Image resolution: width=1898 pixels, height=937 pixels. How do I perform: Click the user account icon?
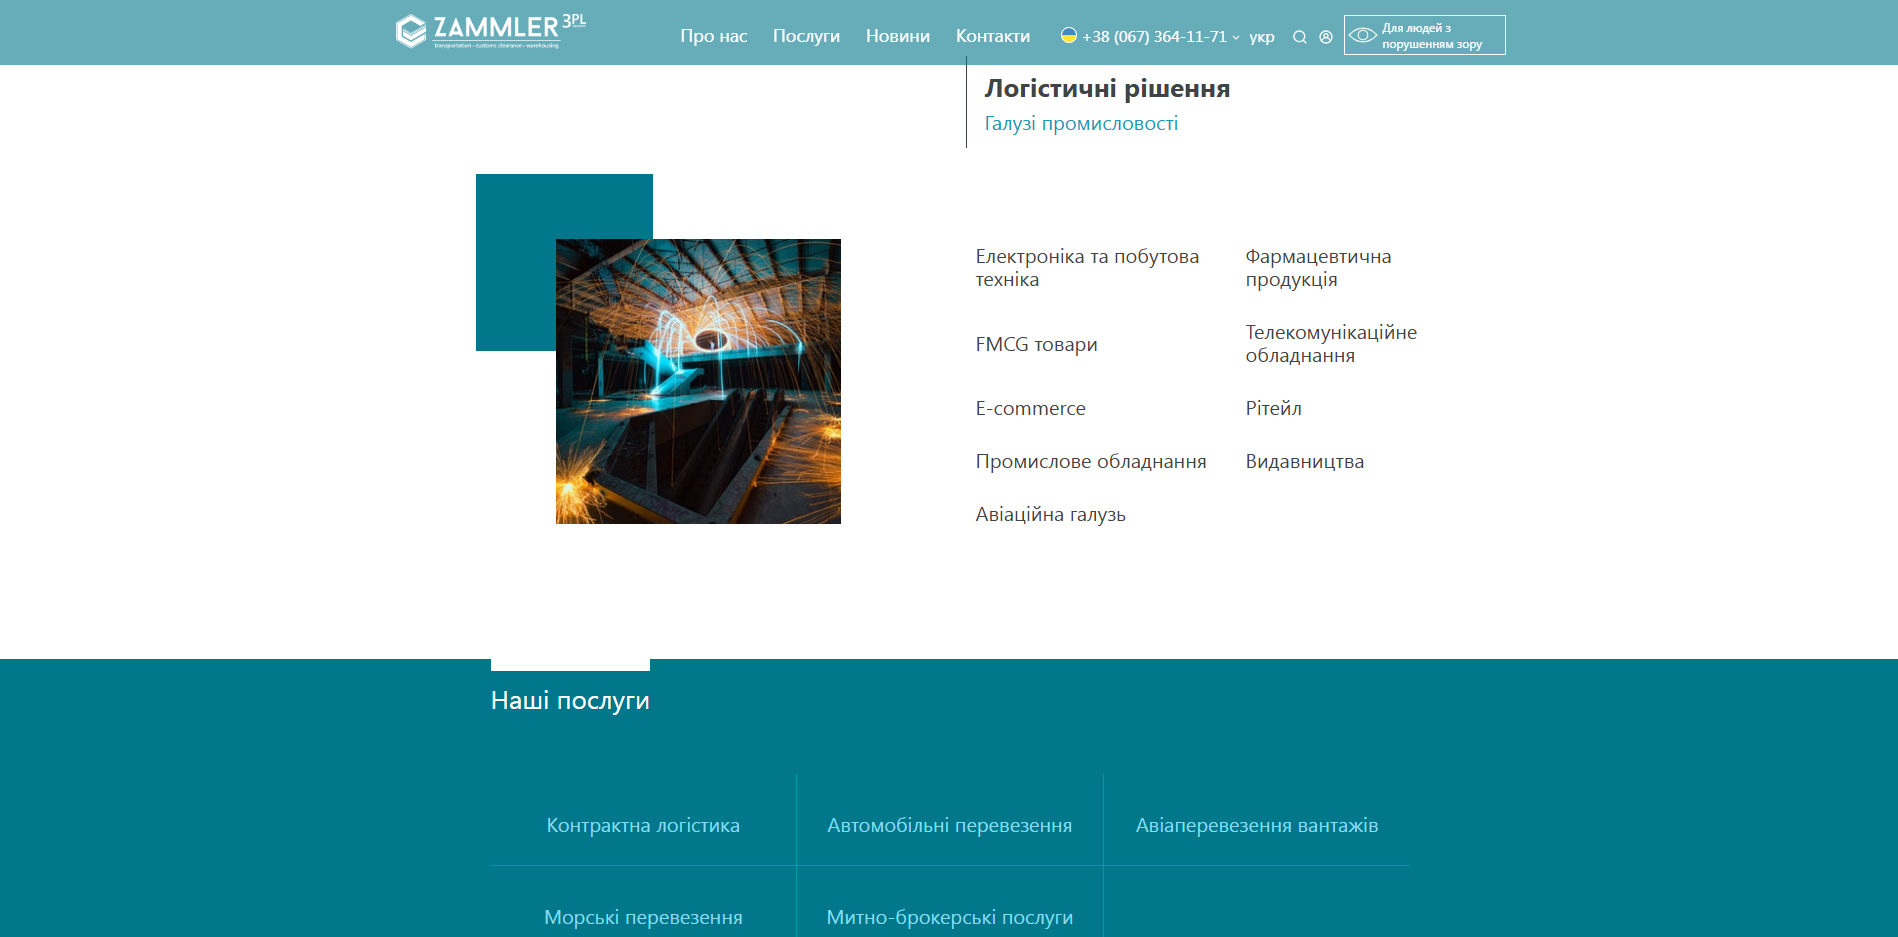tap(1326, 36)
